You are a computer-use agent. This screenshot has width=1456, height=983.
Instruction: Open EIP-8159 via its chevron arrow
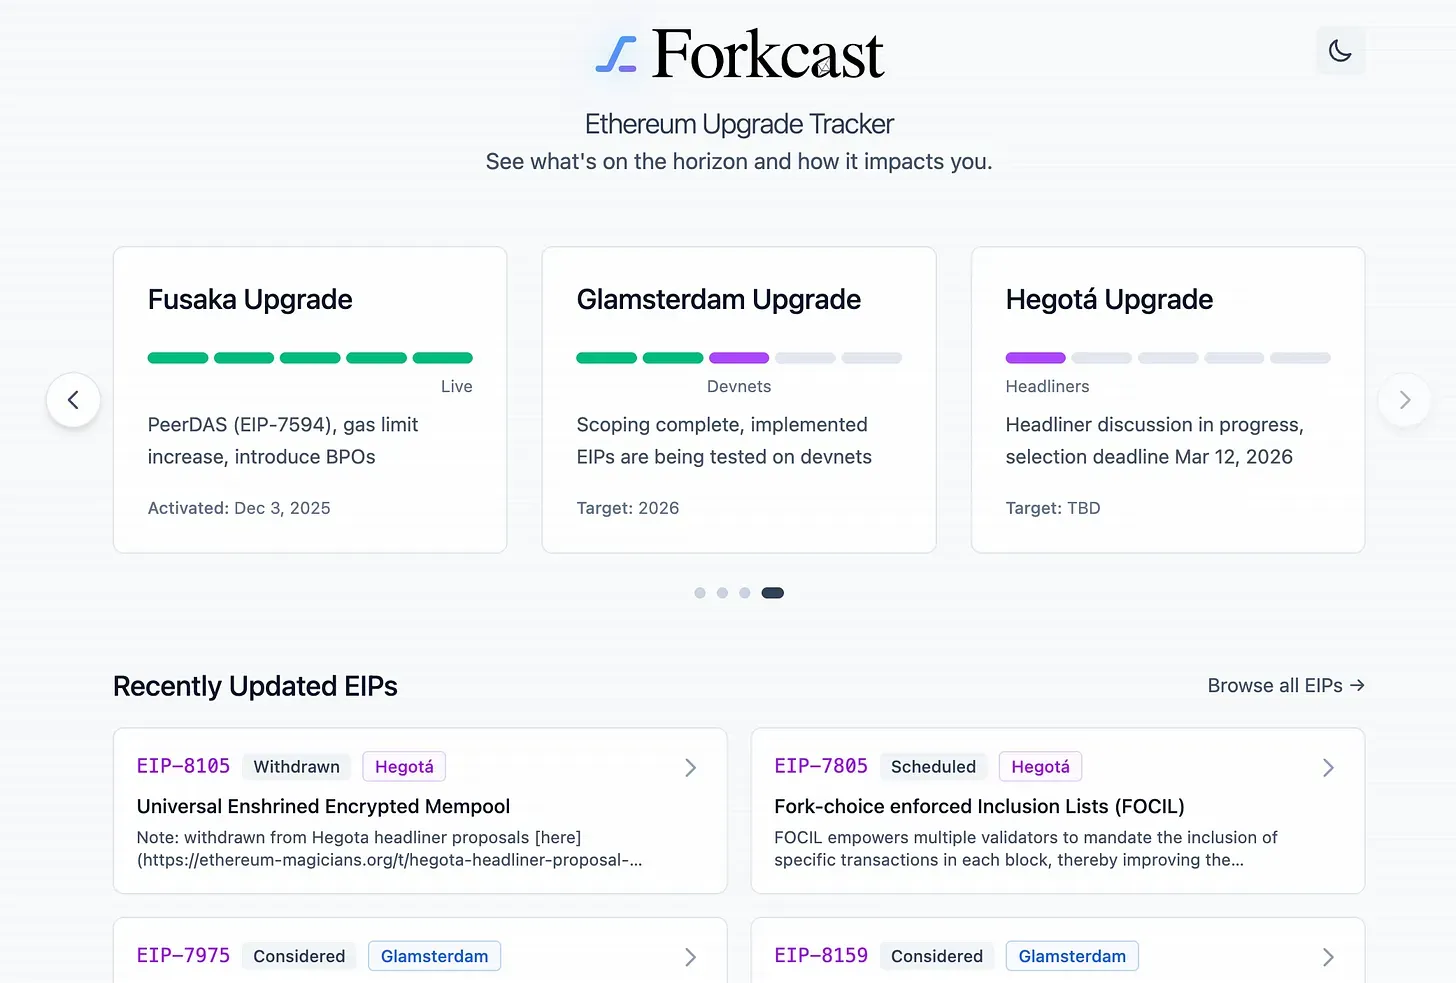tap(1328, 957)
